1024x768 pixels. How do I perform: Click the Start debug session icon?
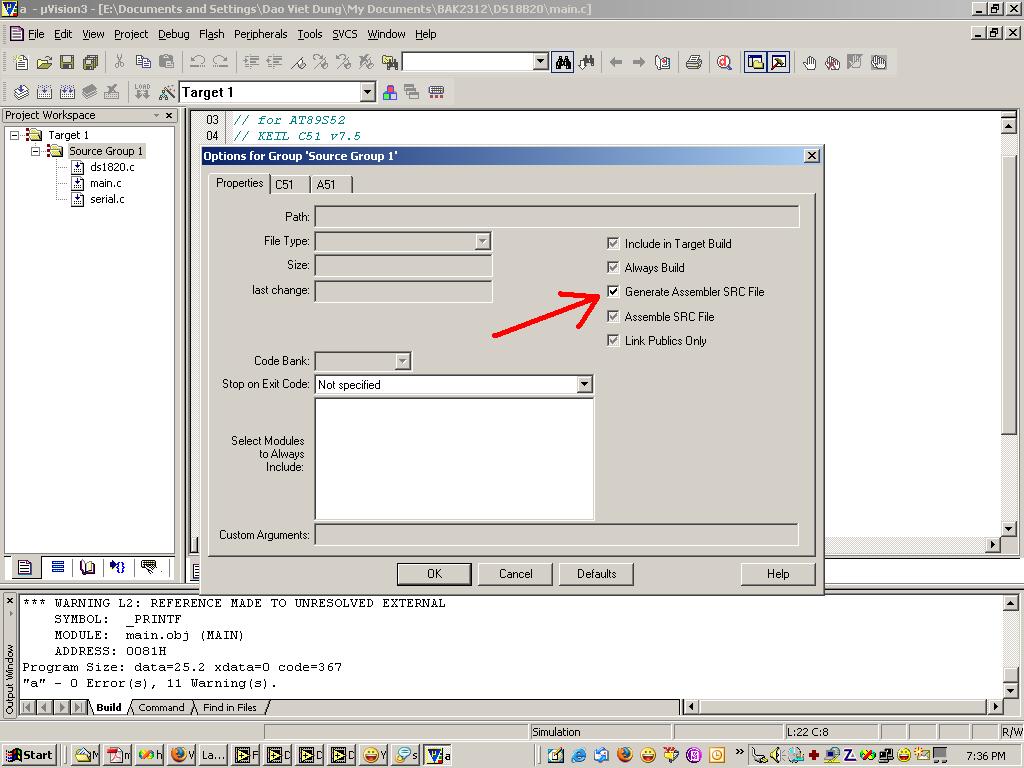point(724,62)
